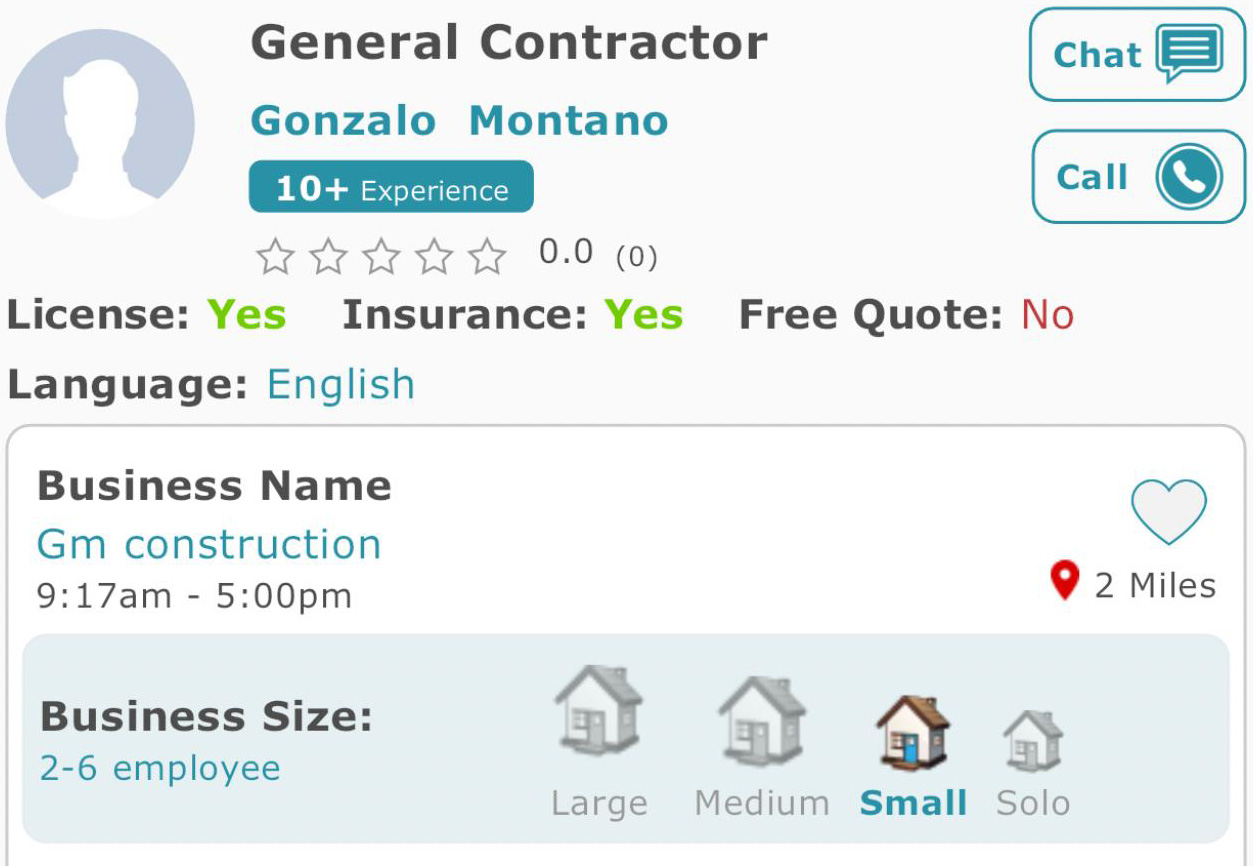Tap the phone icon in Call button

[1189, 177]
